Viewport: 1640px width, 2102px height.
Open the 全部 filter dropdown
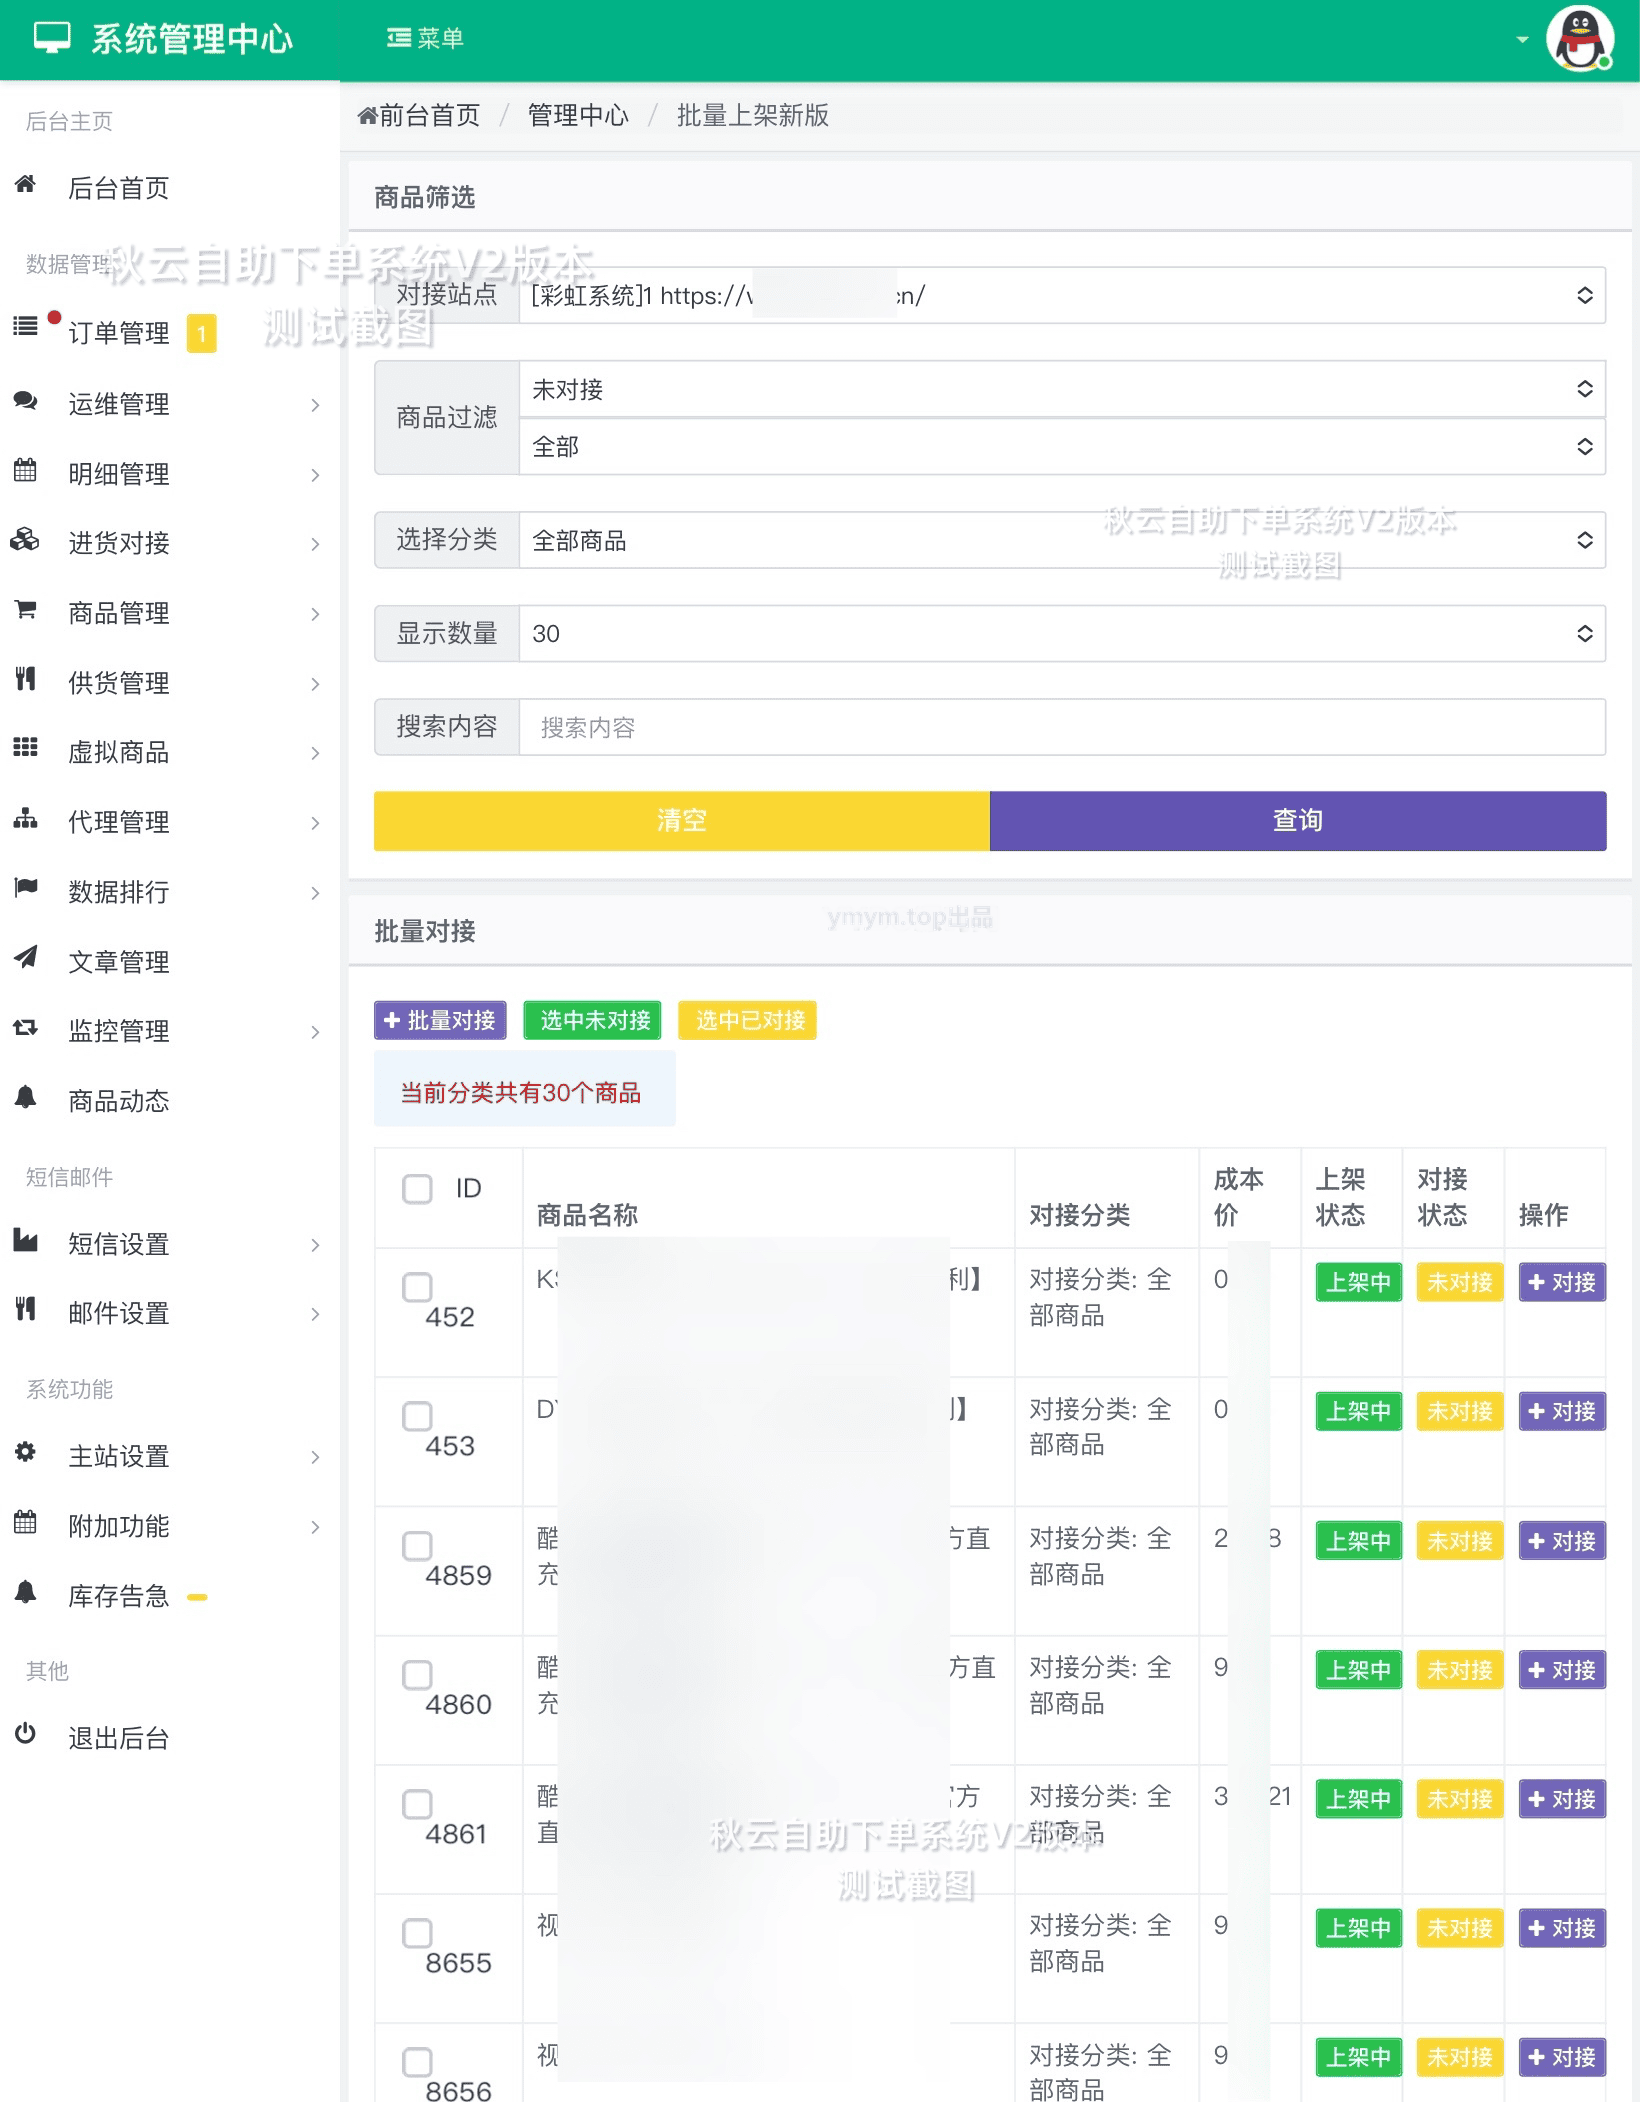pyautogui.click(x=1062, y=446)
